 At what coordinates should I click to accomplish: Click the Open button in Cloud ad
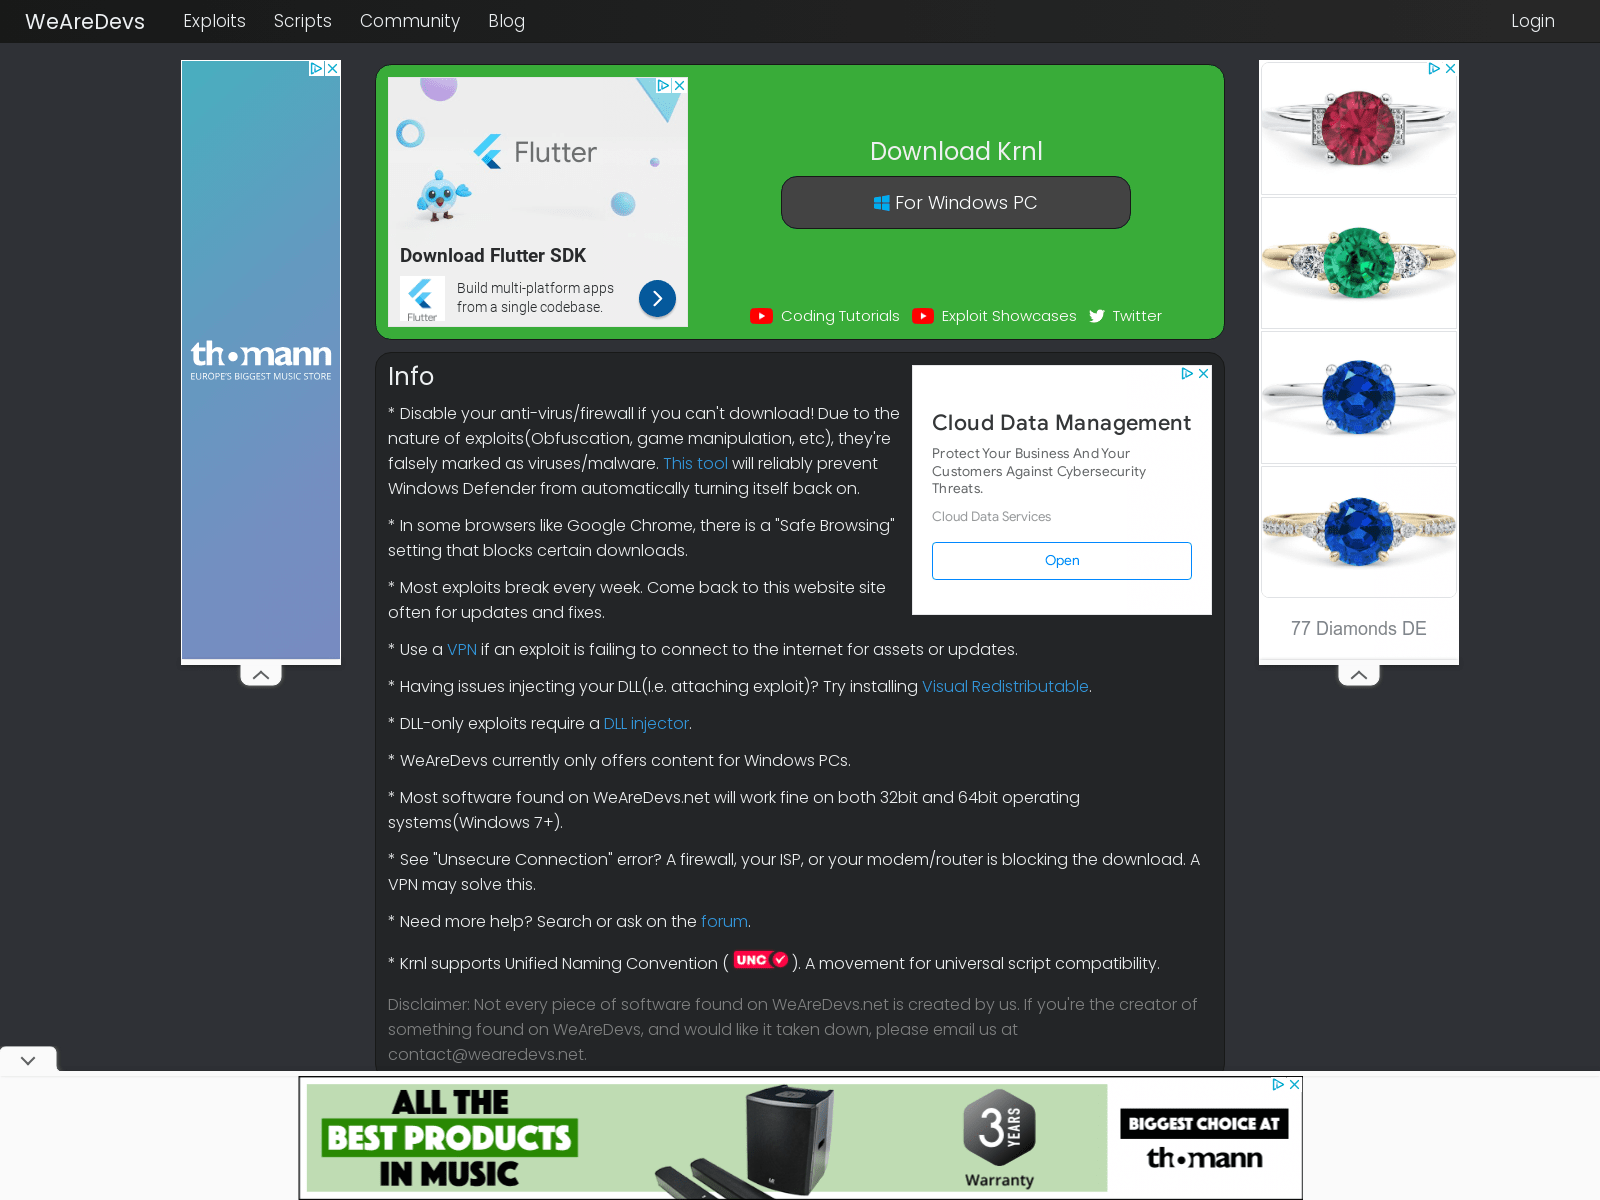coord(1062,561)
